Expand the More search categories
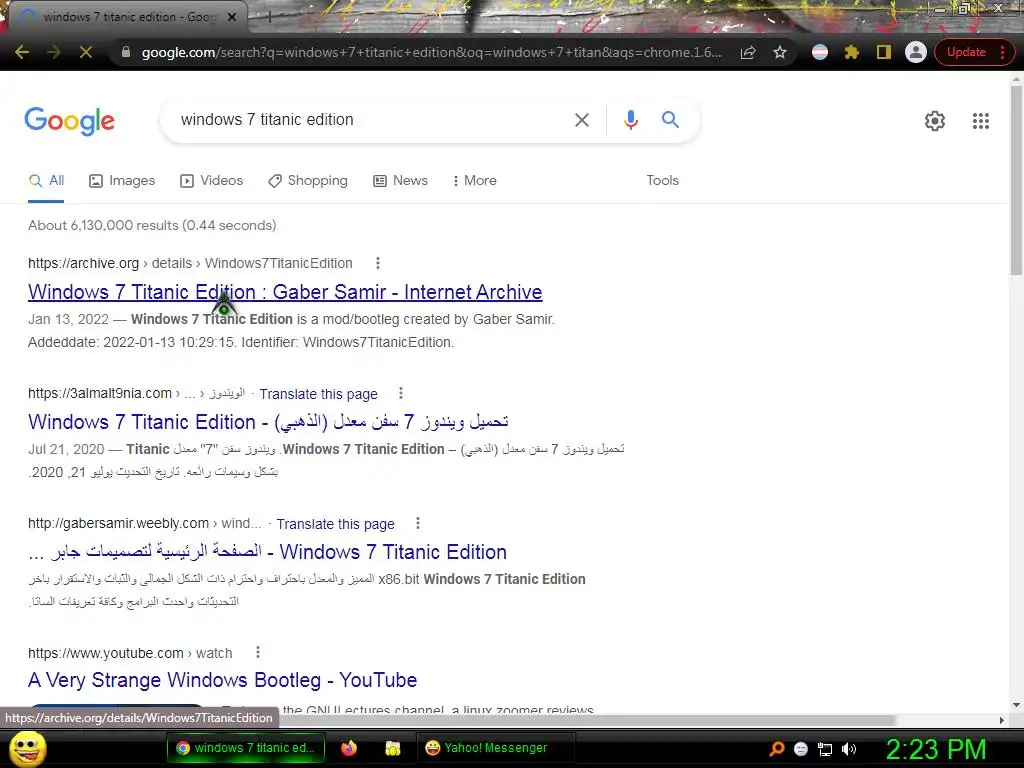This screenshot has width=1024, height=768. point(475,181)
